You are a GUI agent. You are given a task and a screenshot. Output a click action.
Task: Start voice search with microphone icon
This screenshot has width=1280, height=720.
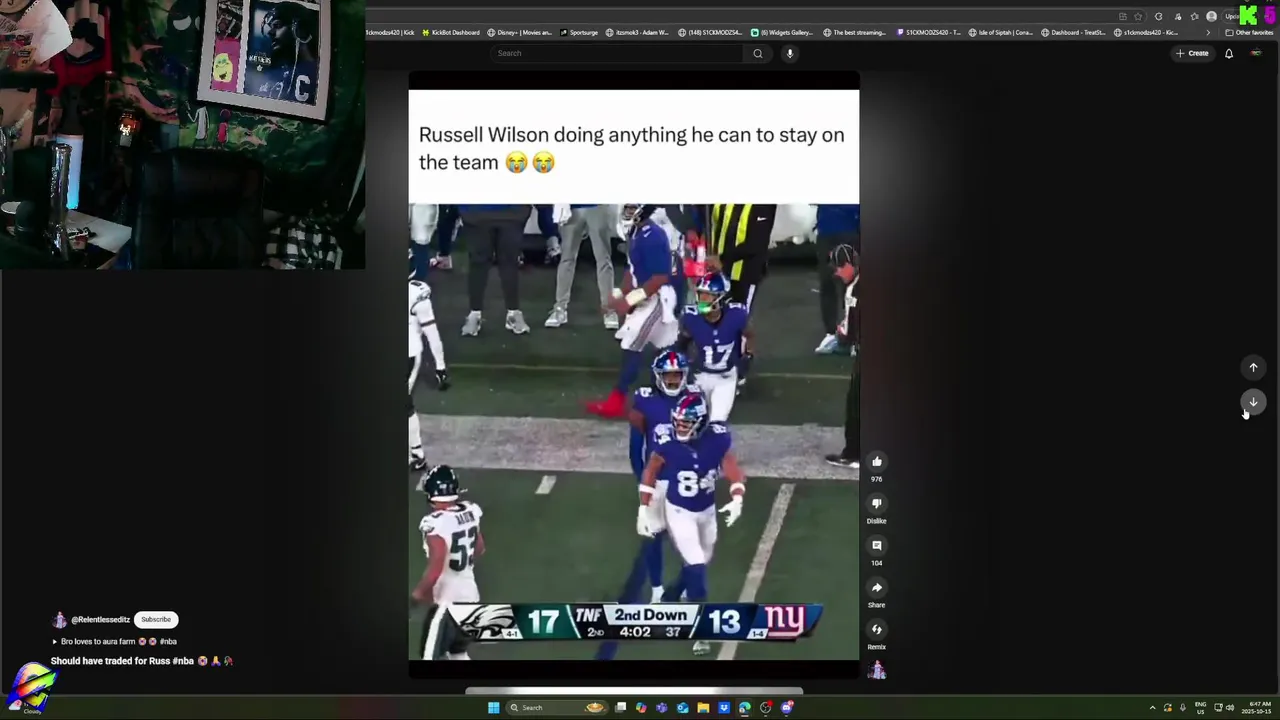tap(790, 53)
